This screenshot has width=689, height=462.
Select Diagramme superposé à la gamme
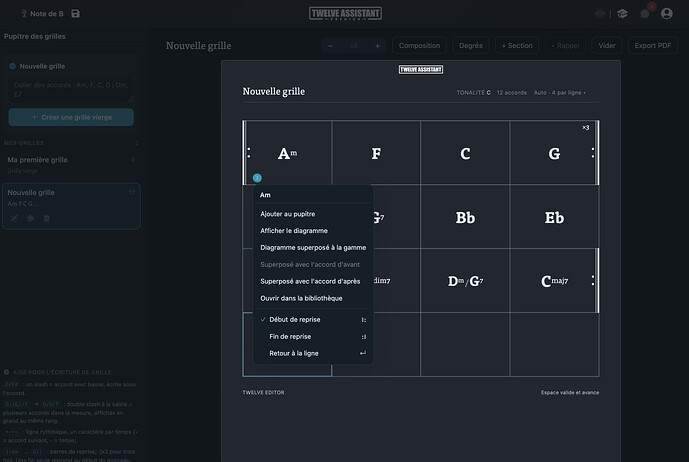click(313, 247)
